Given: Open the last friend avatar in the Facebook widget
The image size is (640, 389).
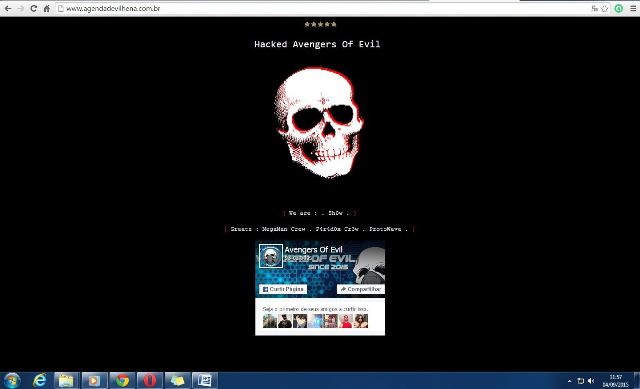Looking at the screenshot, I should tap(361, 321).
